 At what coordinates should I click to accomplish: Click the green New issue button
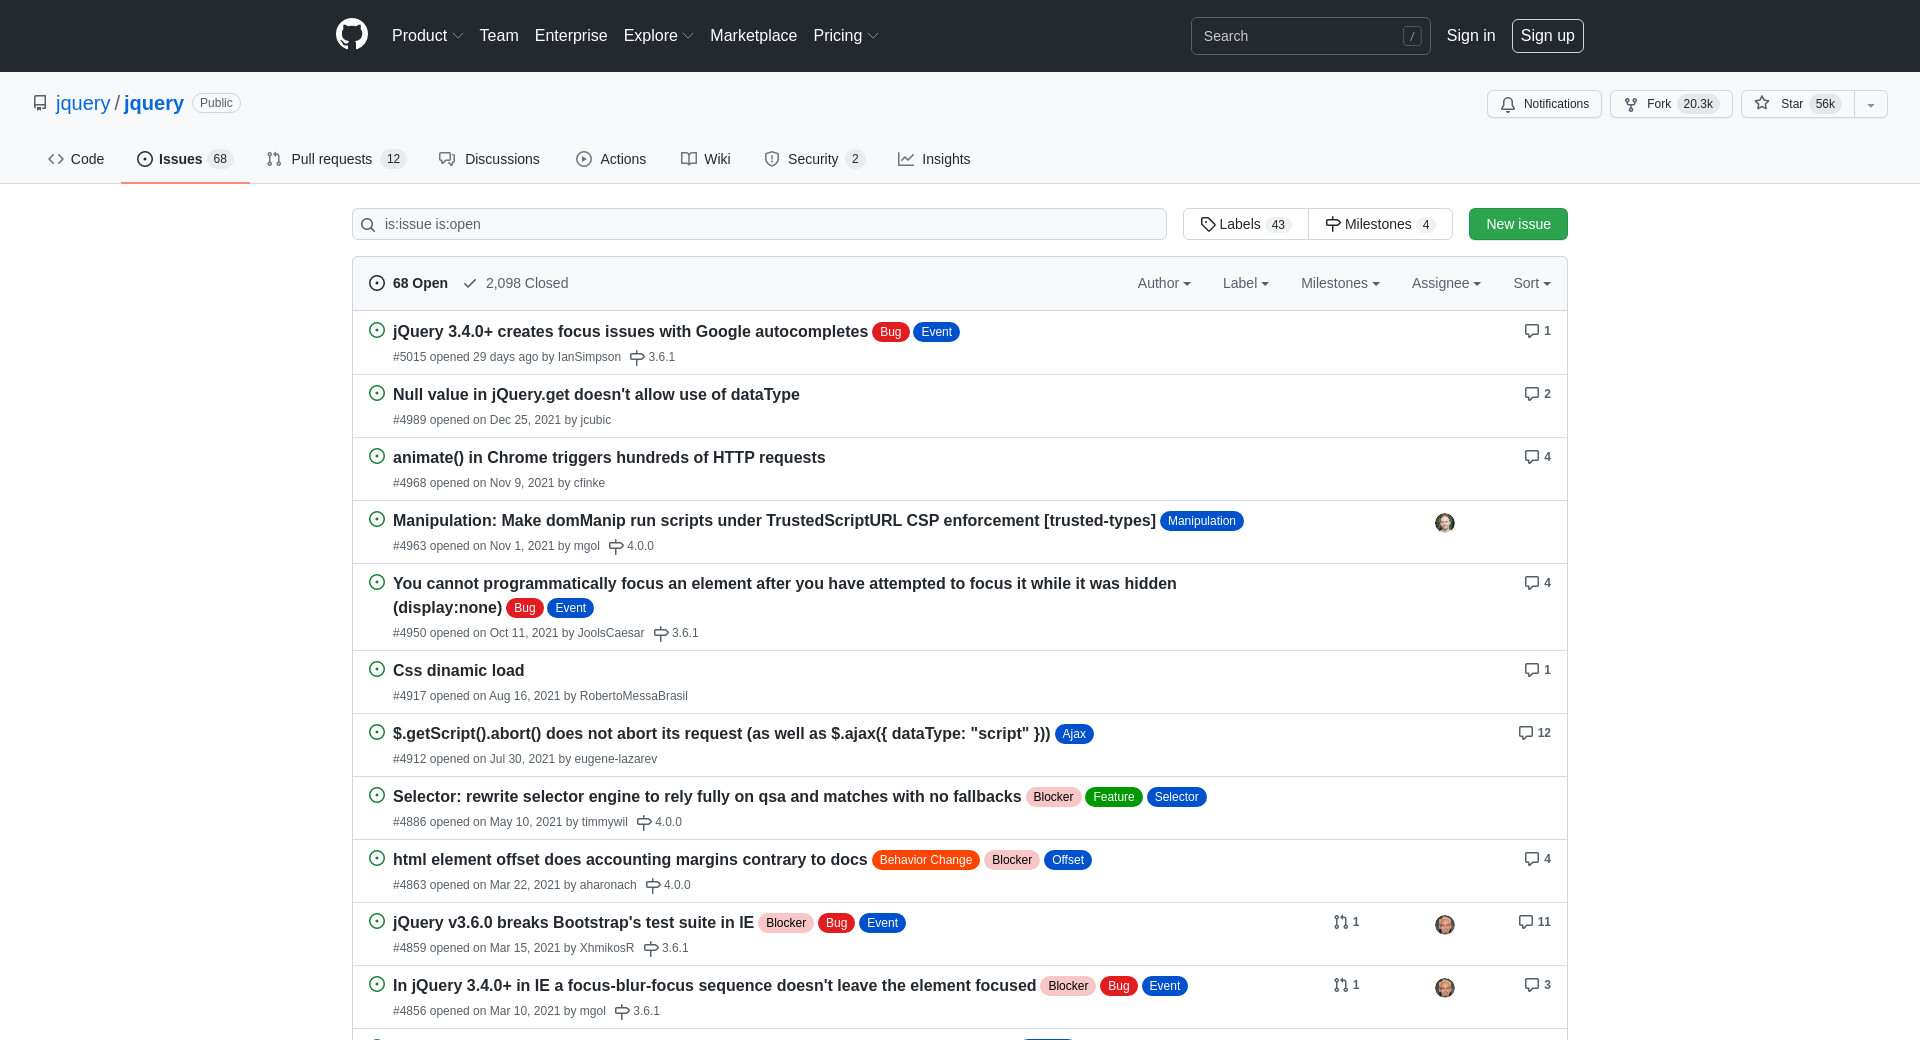click(1517, 224)
